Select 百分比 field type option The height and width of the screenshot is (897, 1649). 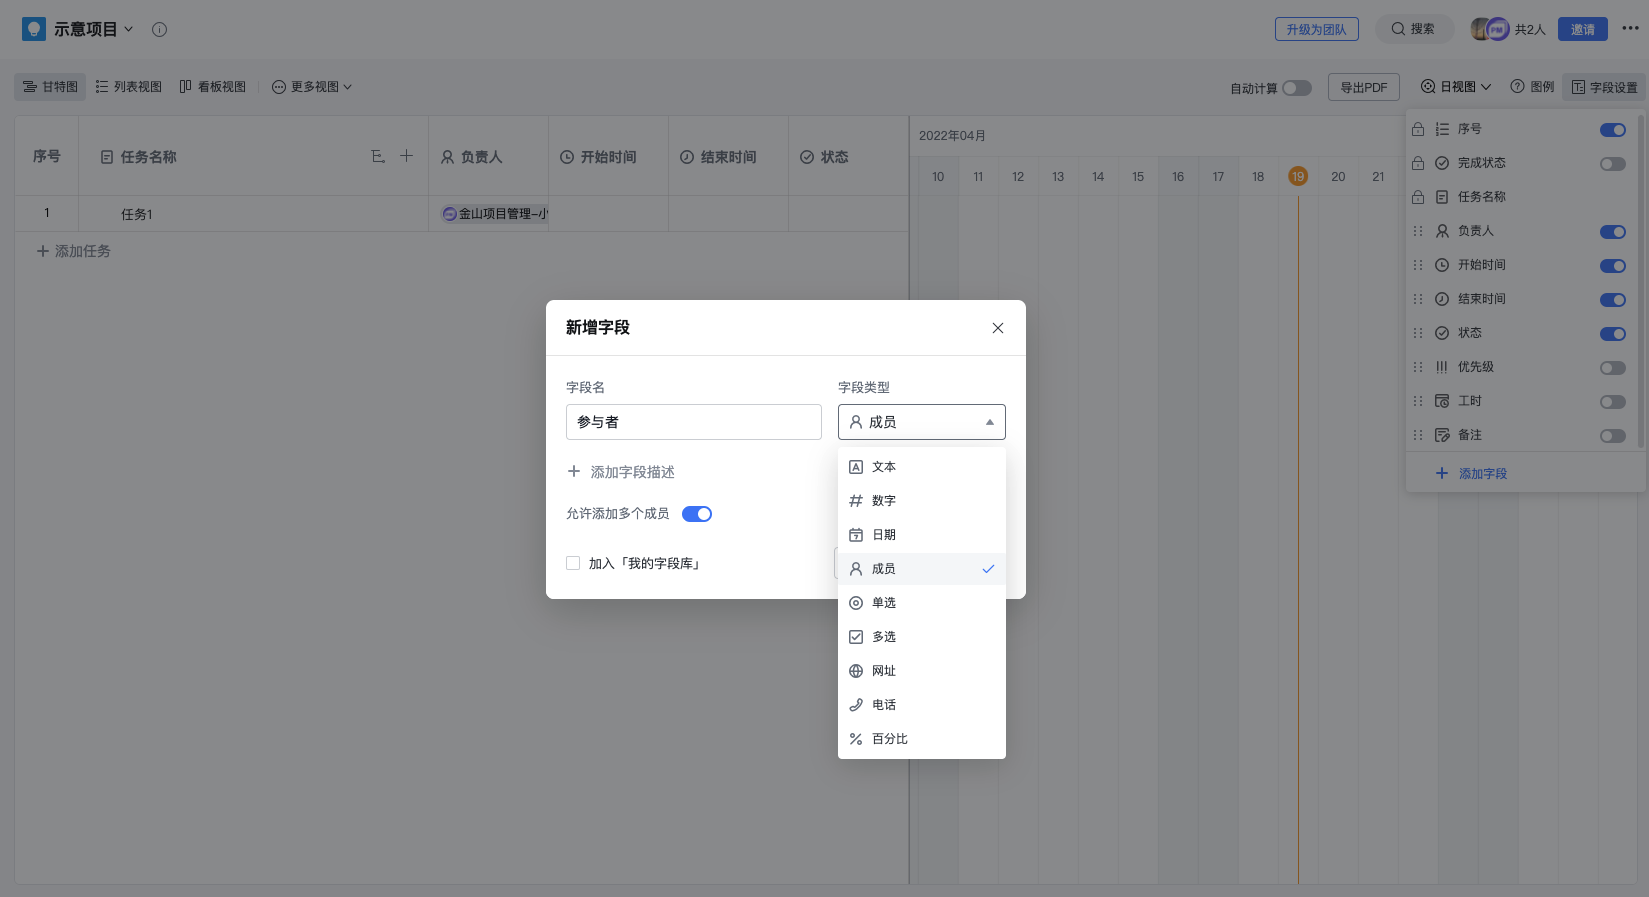[922, 739]
